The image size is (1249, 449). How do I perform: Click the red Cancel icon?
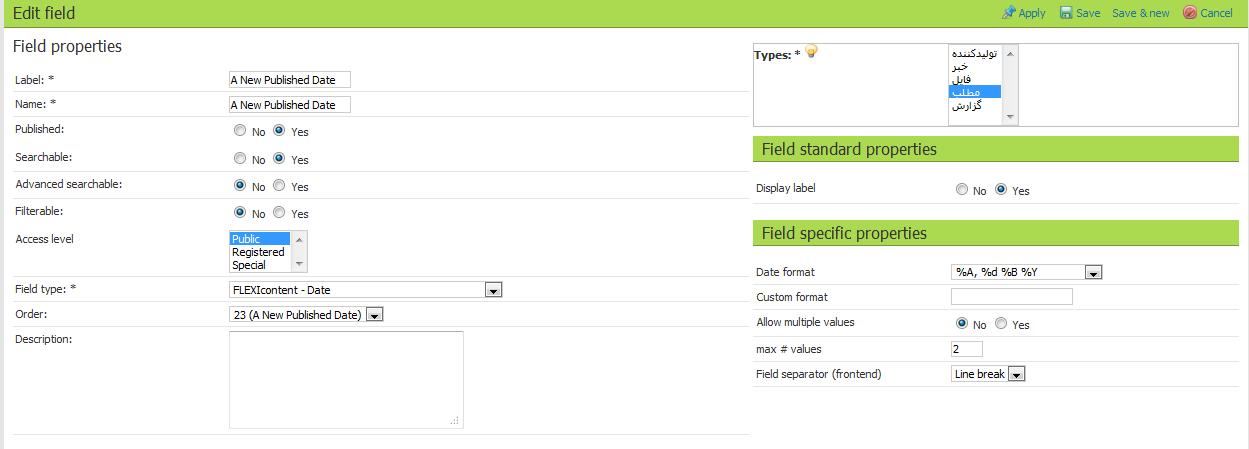point(1190,13)
